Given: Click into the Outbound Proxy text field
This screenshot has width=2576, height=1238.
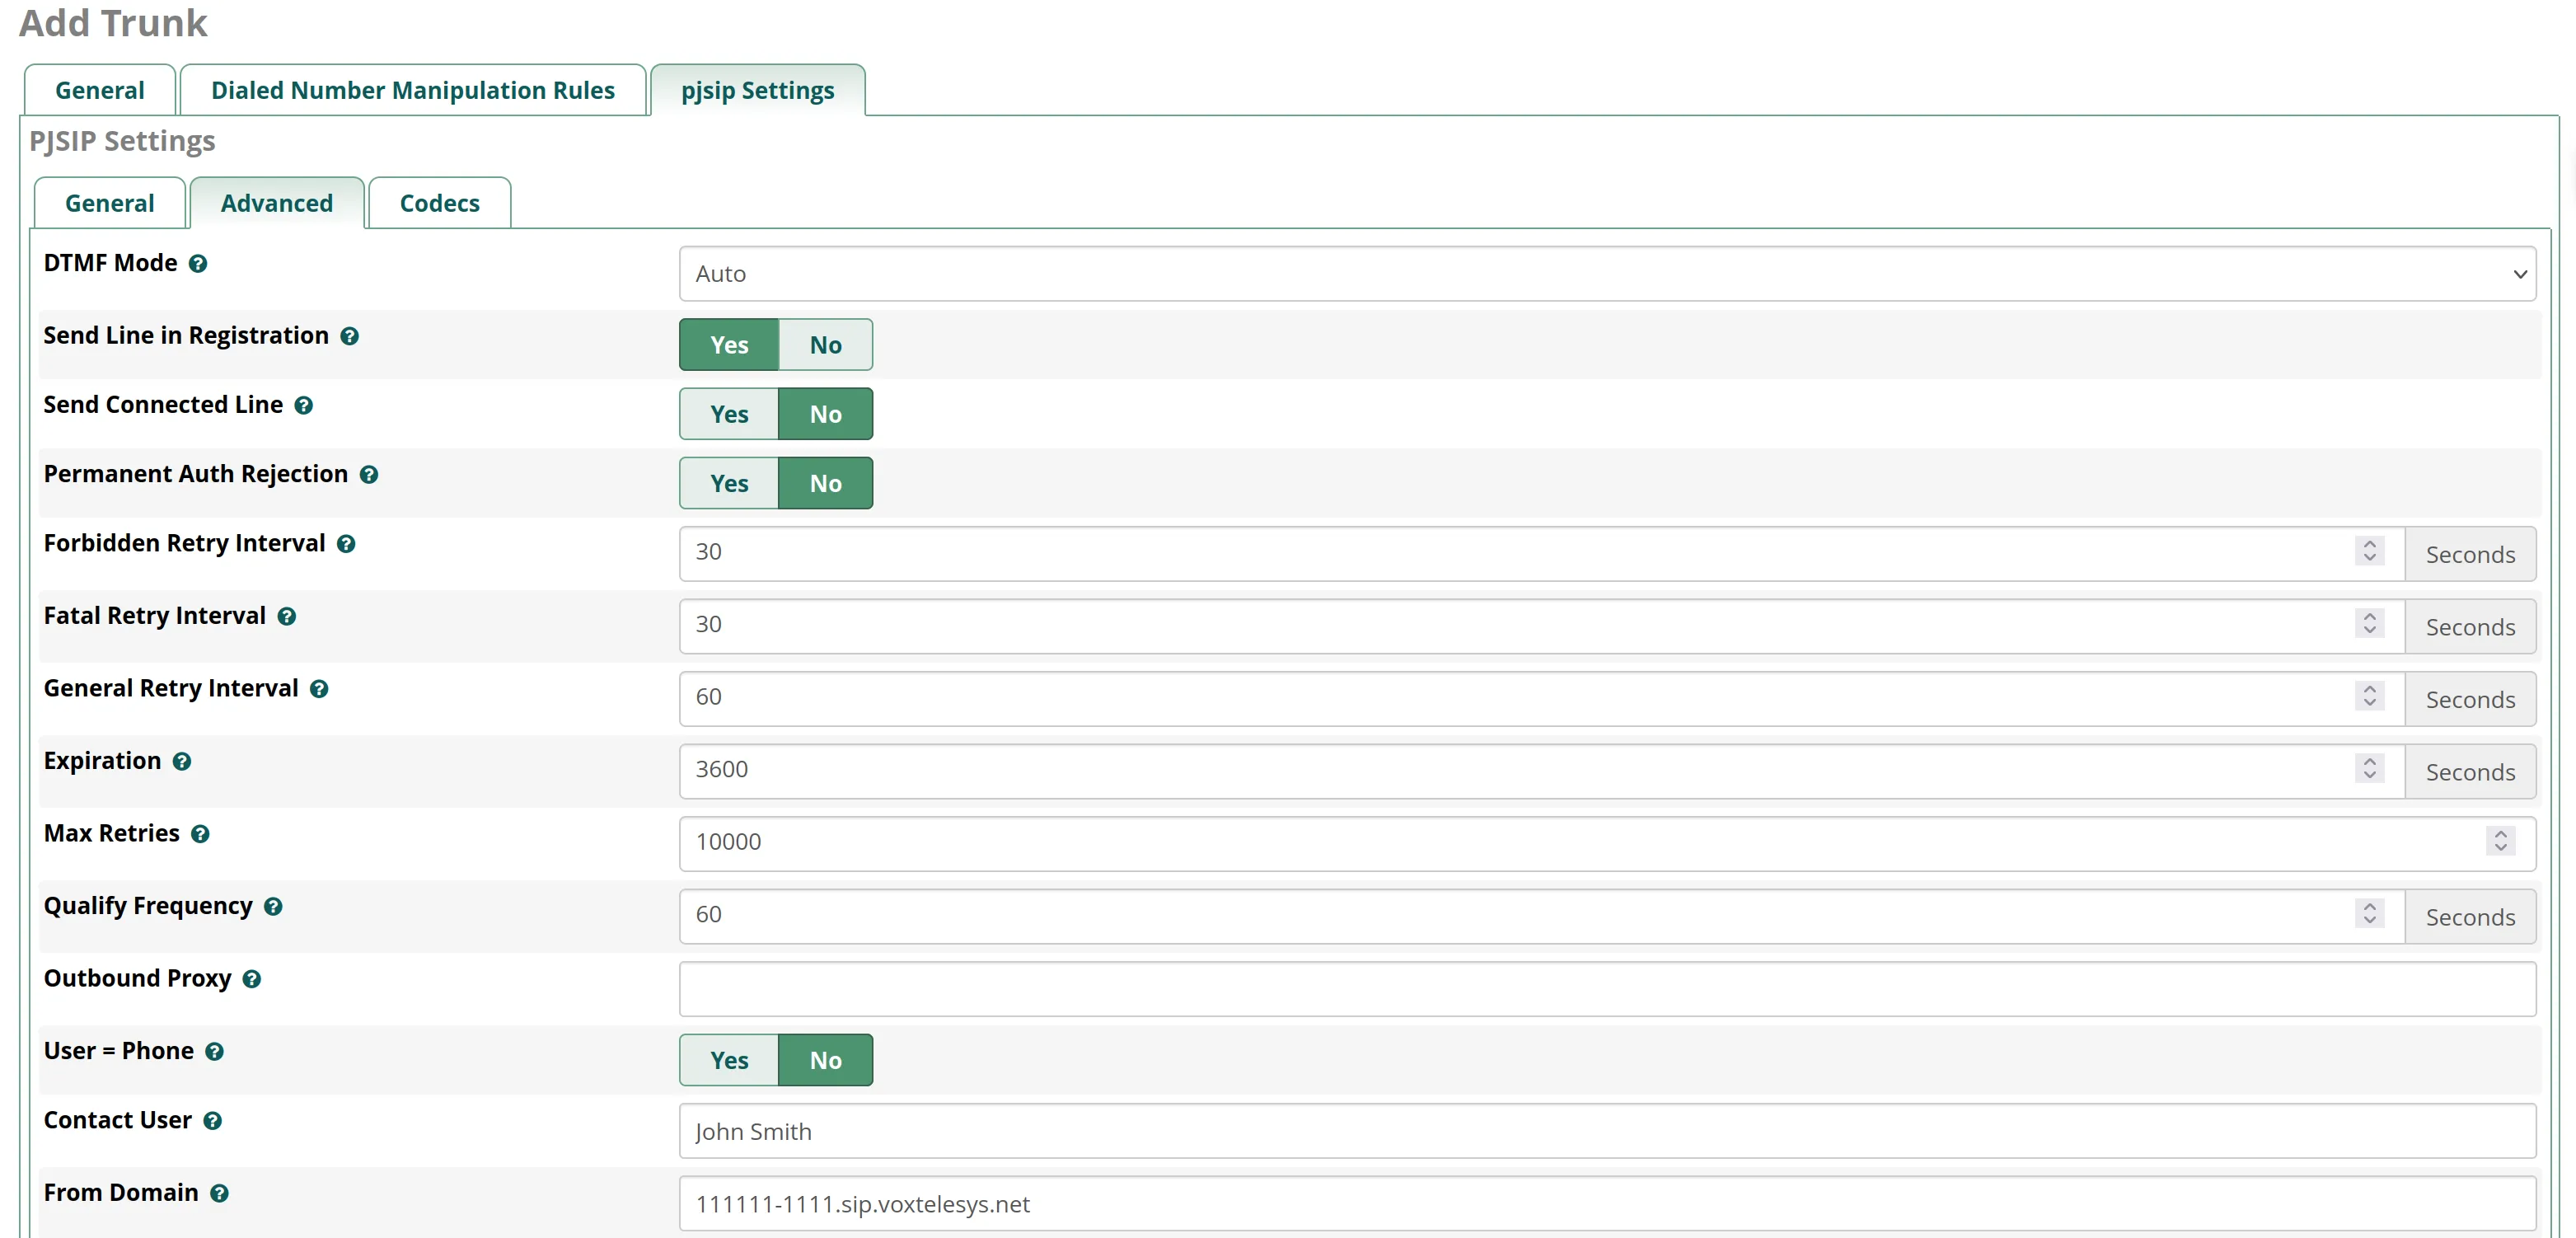Looking at the screenshot, I should [1606, 989].
